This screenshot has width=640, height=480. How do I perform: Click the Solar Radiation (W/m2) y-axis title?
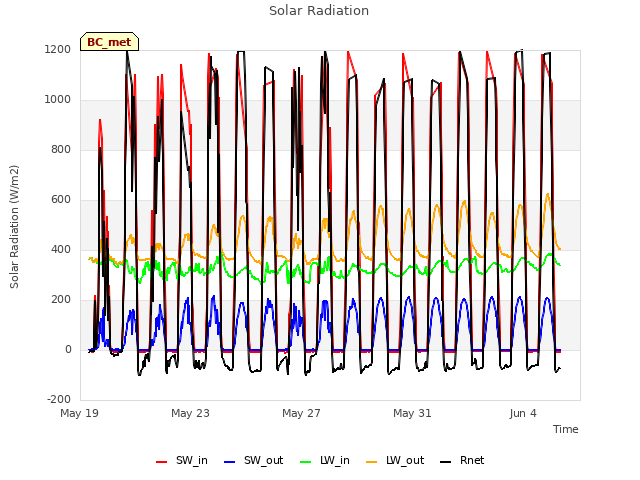tap(14, 227)
